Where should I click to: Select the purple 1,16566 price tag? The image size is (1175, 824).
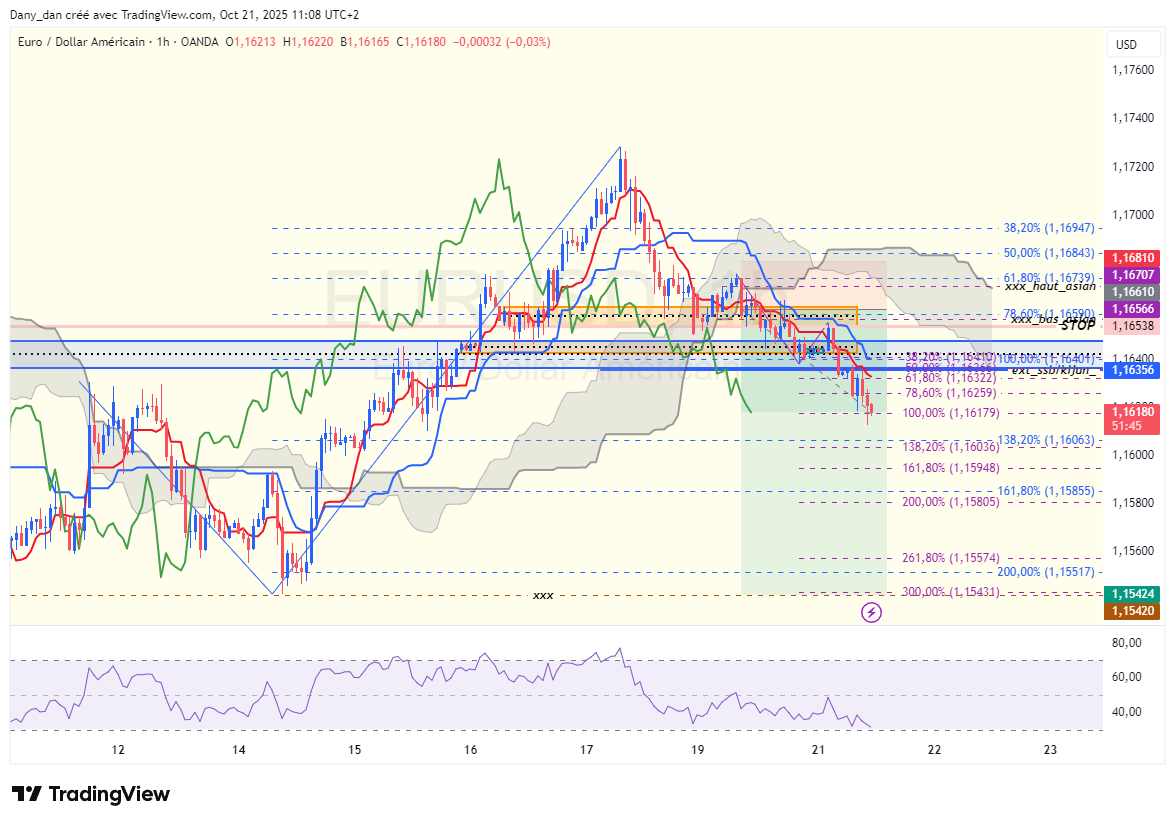(x=1132, y=309)
